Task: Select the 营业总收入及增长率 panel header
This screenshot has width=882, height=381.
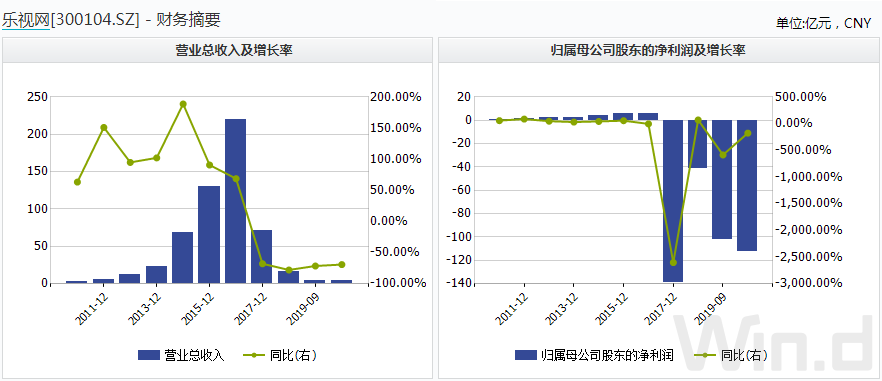Action: [218, 50]
